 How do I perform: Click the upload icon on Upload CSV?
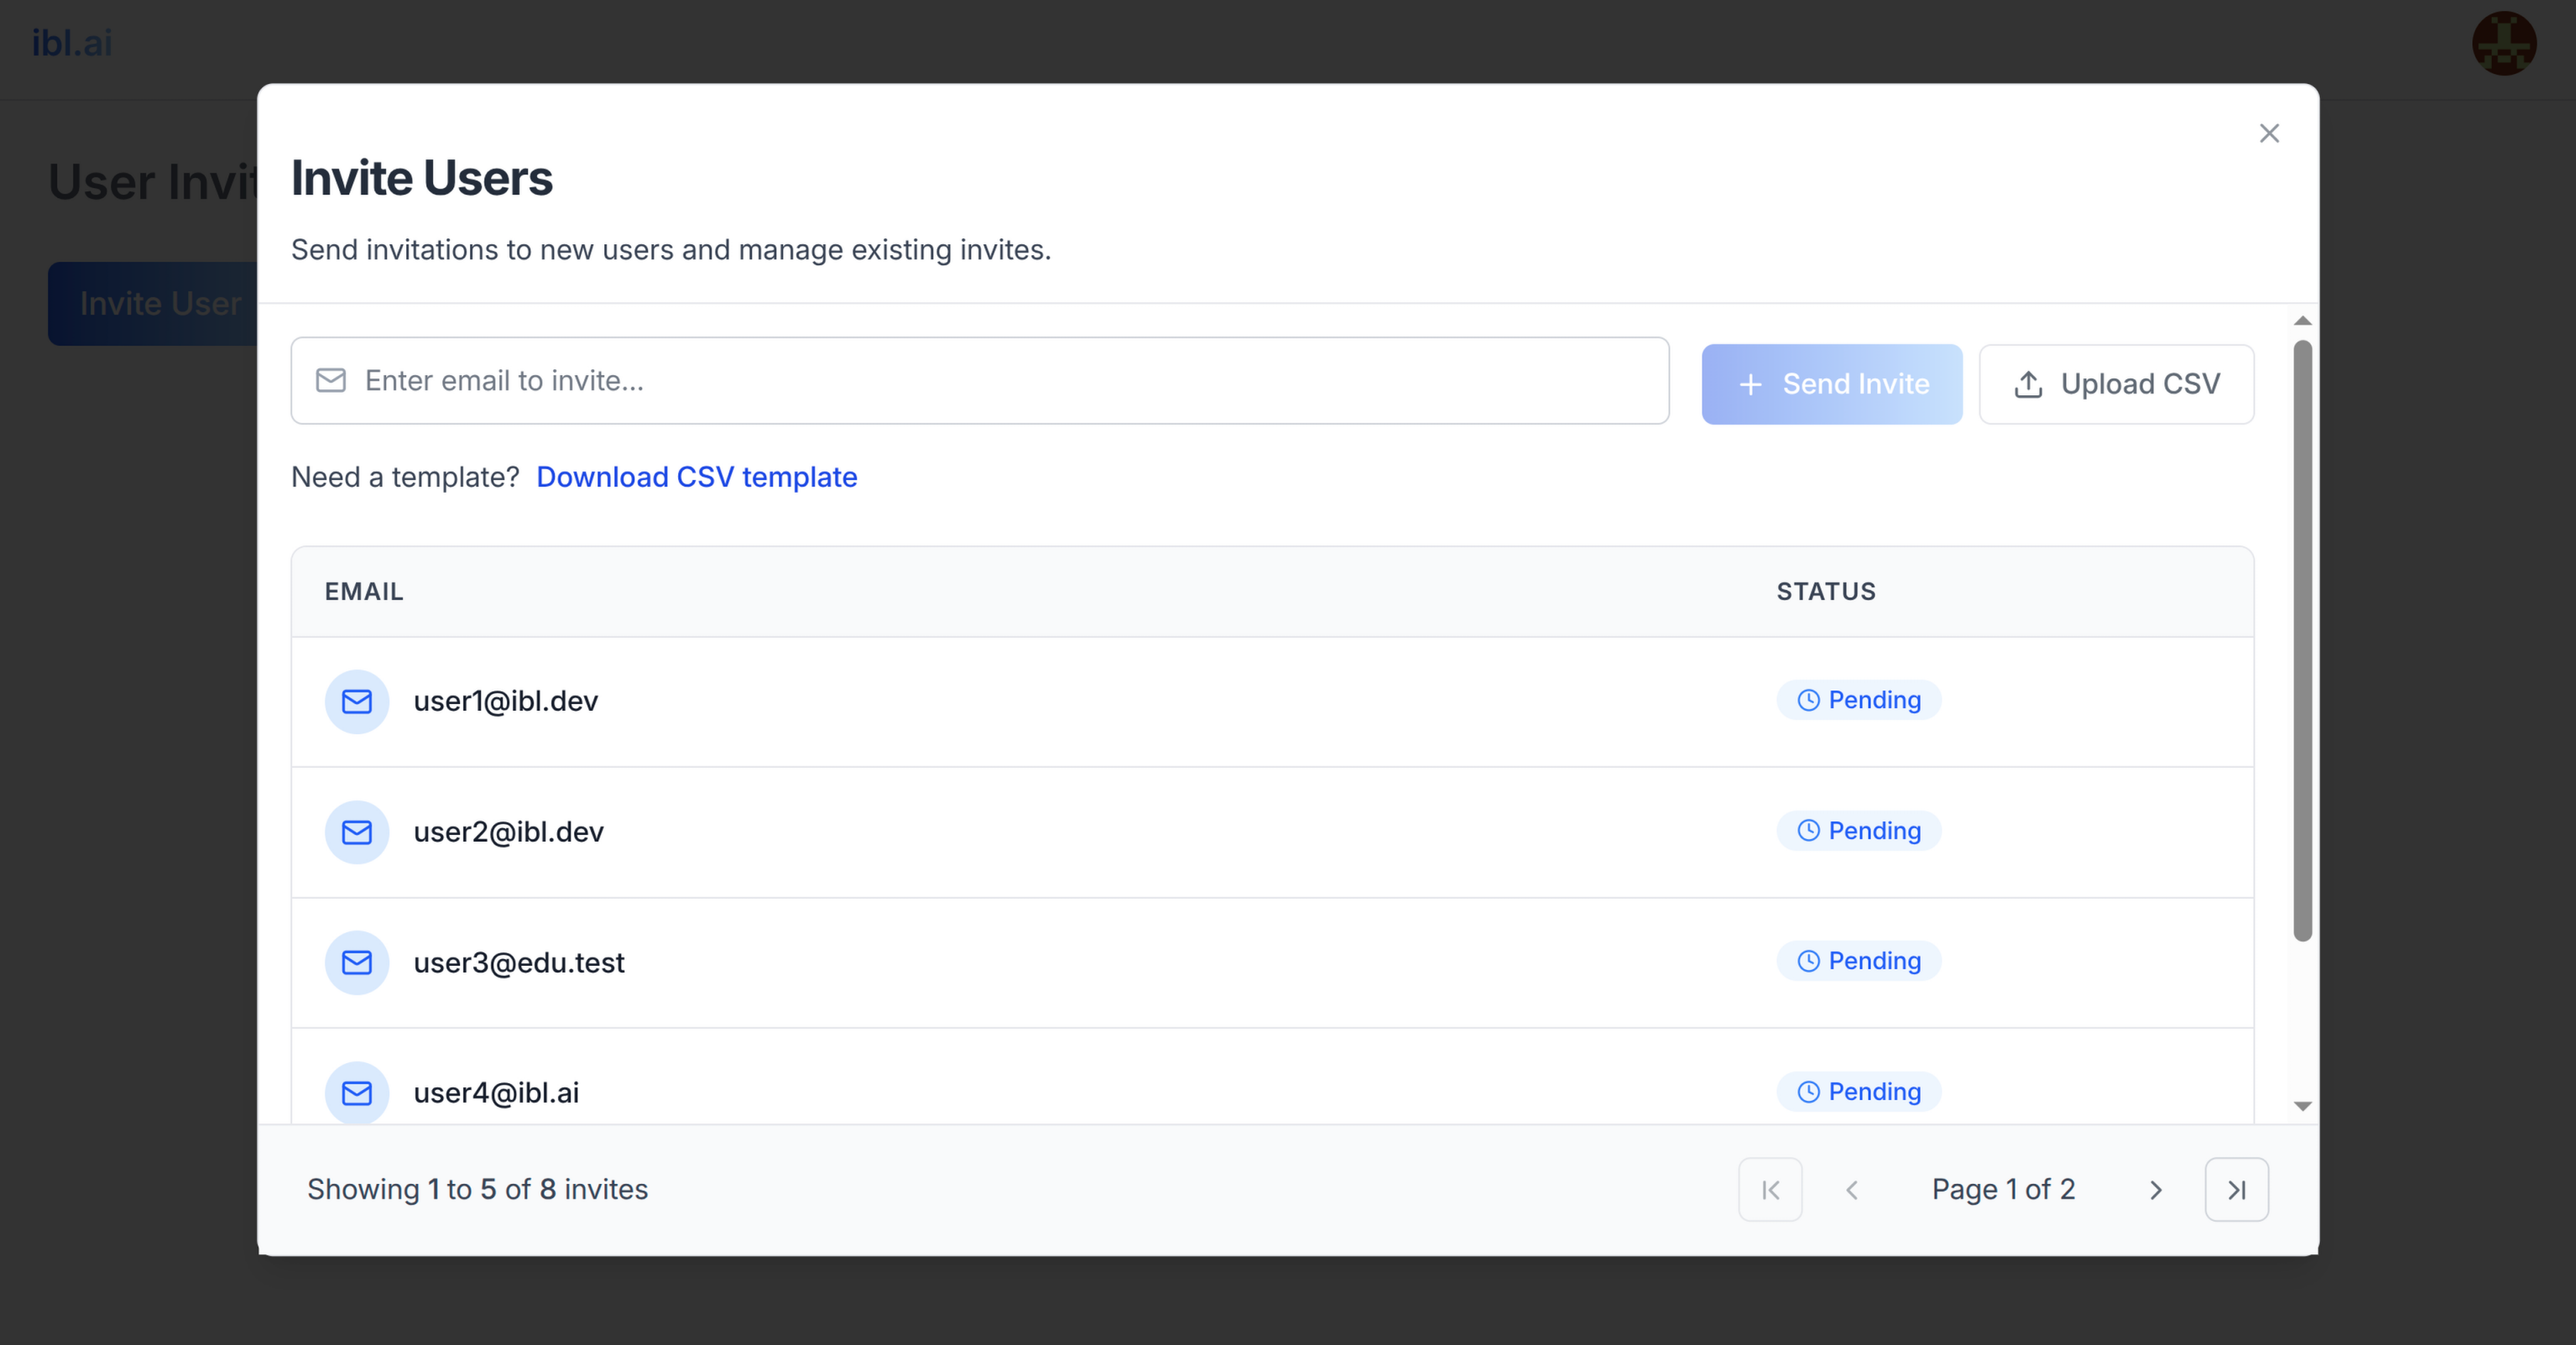(x=2028, y=384)
